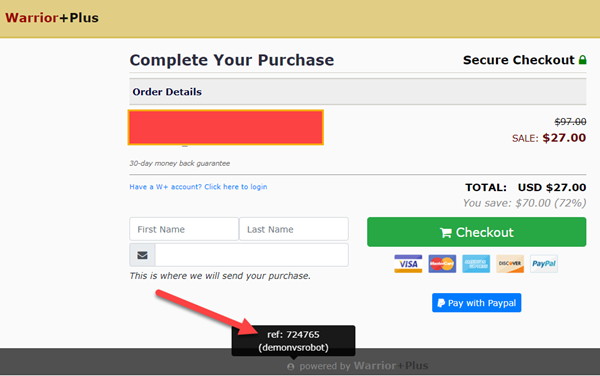
Task: Click the green secure checkout padlock icon
Action: click(582, 60)
